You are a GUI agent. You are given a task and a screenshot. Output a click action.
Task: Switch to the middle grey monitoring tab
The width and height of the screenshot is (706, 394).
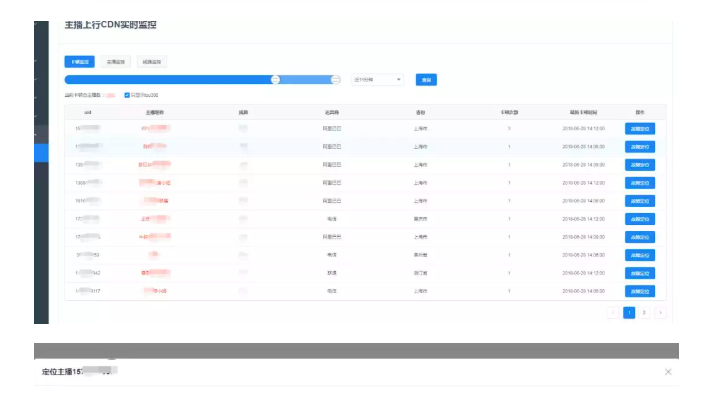(x=116, y=62)
